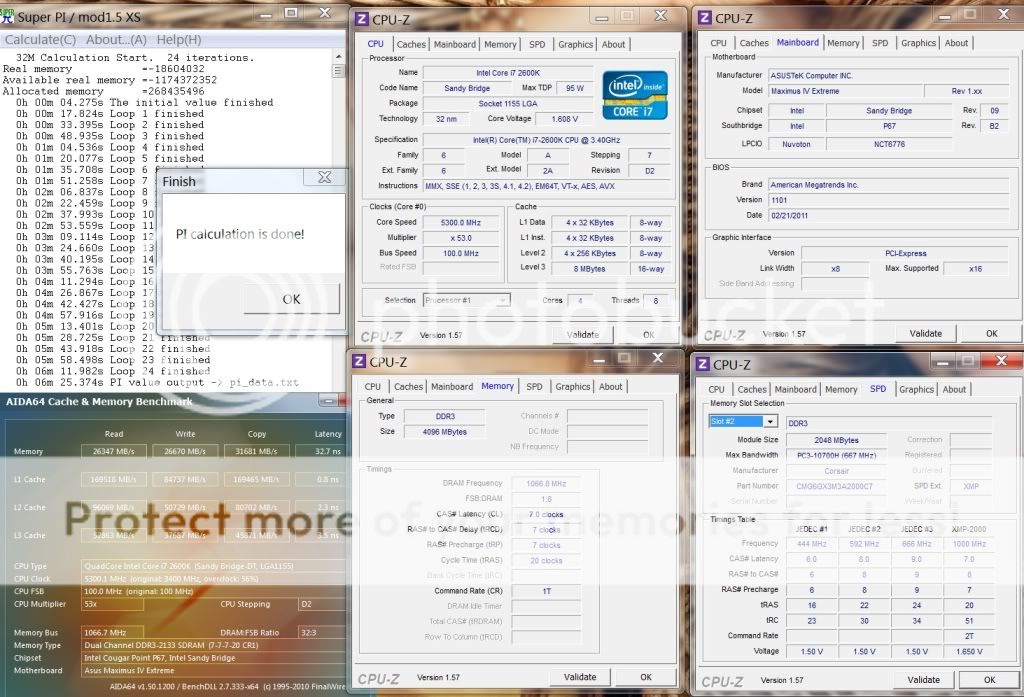Select AIDA64 memory read value 26347 MB/s
This screenshot has width=1024, height=697.
pos(114,451)
